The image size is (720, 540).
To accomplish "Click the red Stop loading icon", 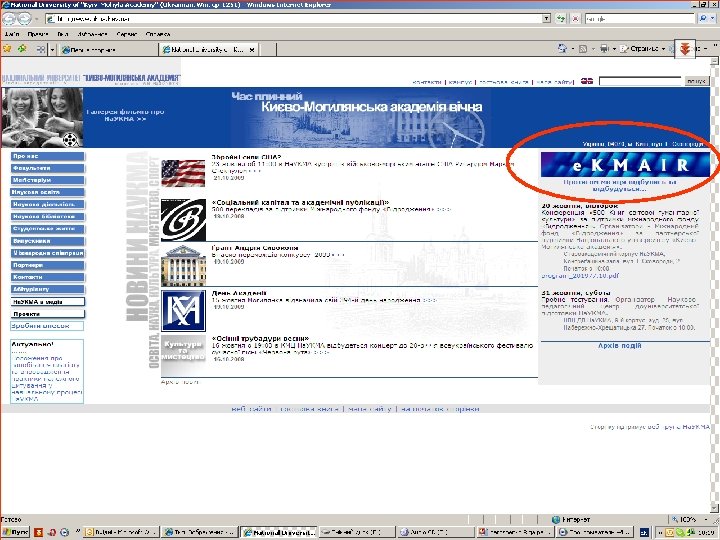I will [575, 18].
